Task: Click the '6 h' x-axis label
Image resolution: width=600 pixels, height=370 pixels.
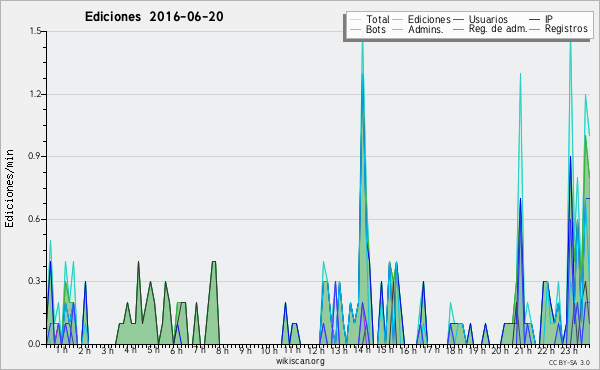Action: coord(176,350)
